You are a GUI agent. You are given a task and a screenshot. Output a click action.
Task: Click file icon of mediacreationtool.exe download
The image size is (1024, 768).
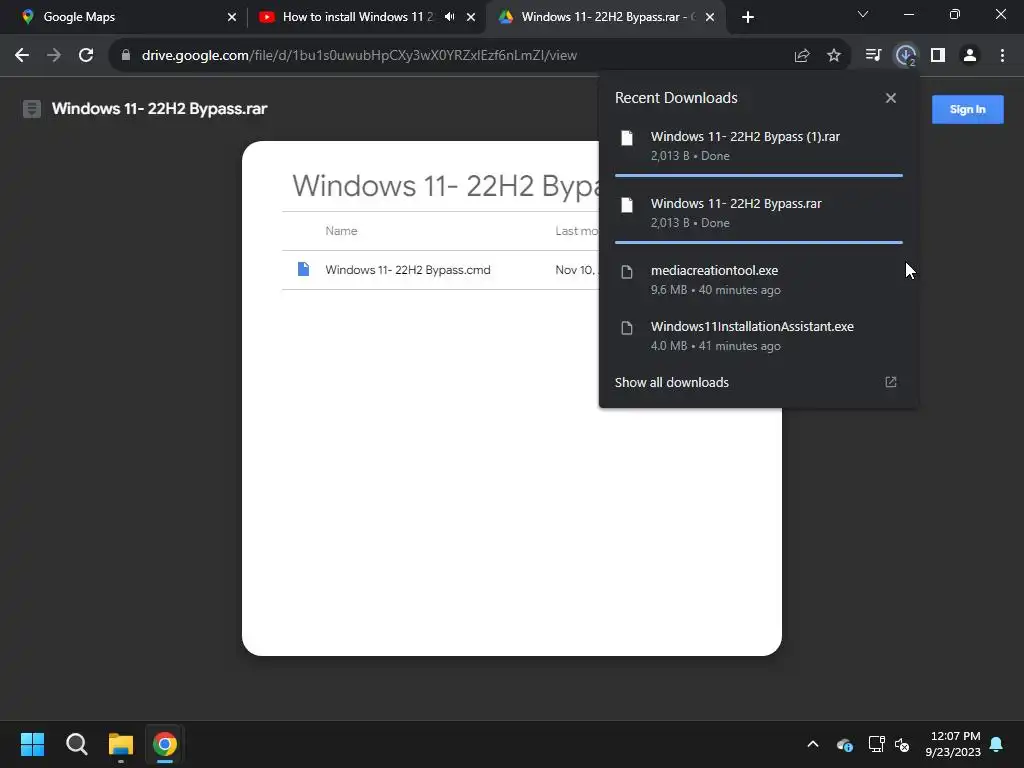click(x=627, y=272)
